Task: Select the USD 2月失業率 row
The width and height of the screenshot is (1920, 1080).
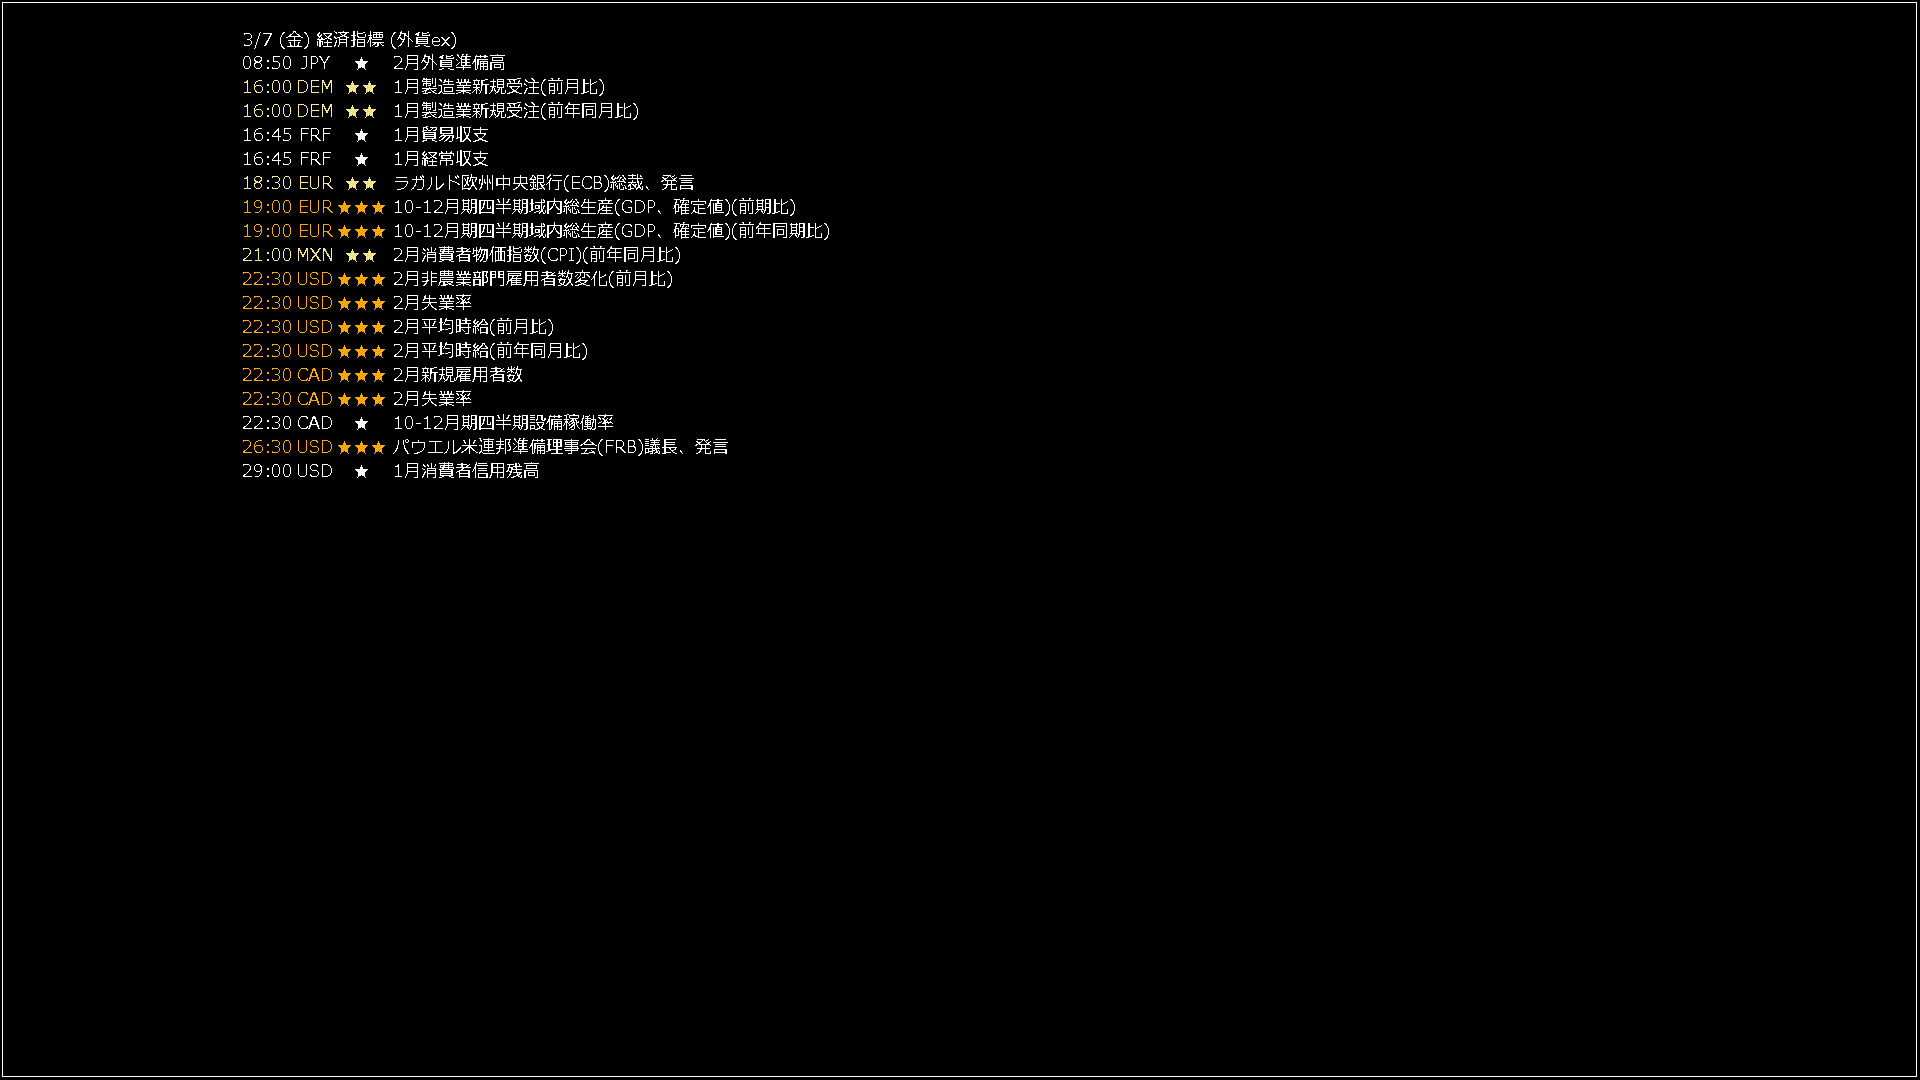Action: coord(357,303)
